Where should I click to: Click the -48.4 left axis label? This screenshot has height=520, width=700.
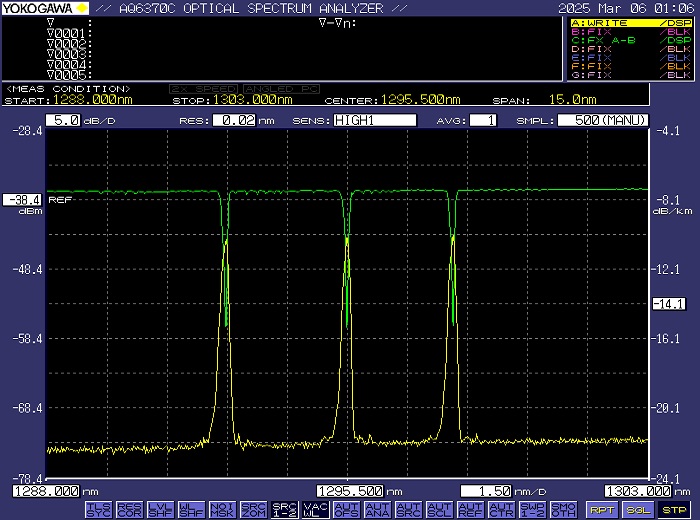(27, 269)
